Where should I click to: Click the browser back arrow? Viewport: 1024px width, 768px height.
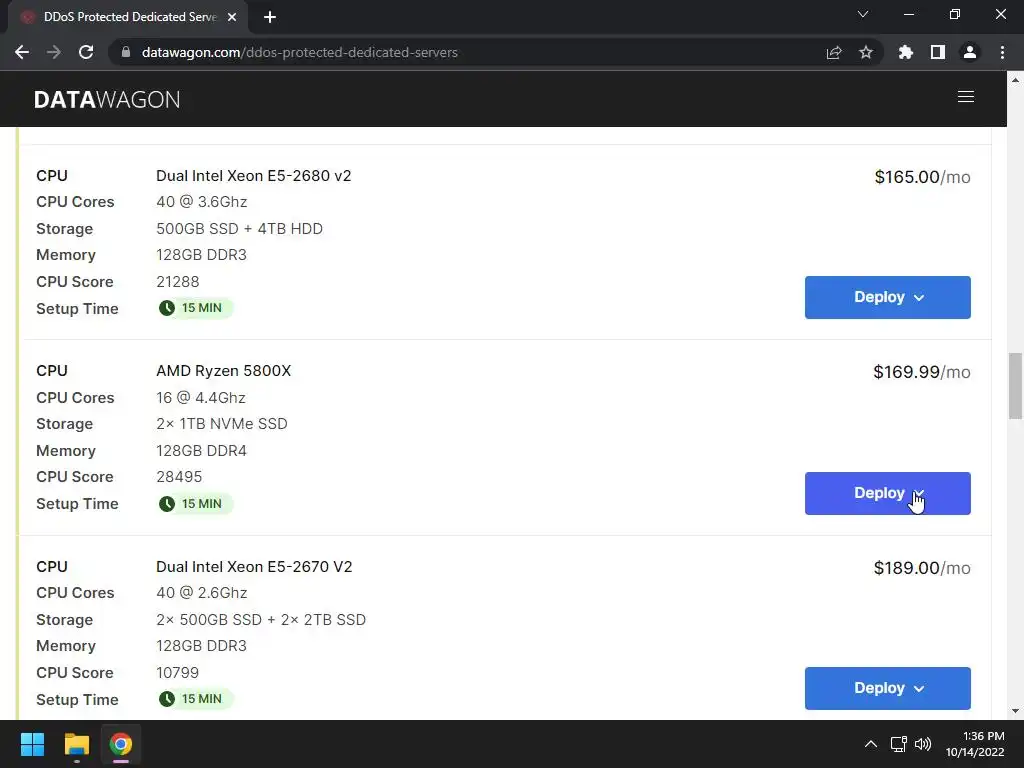click(22, 52)
